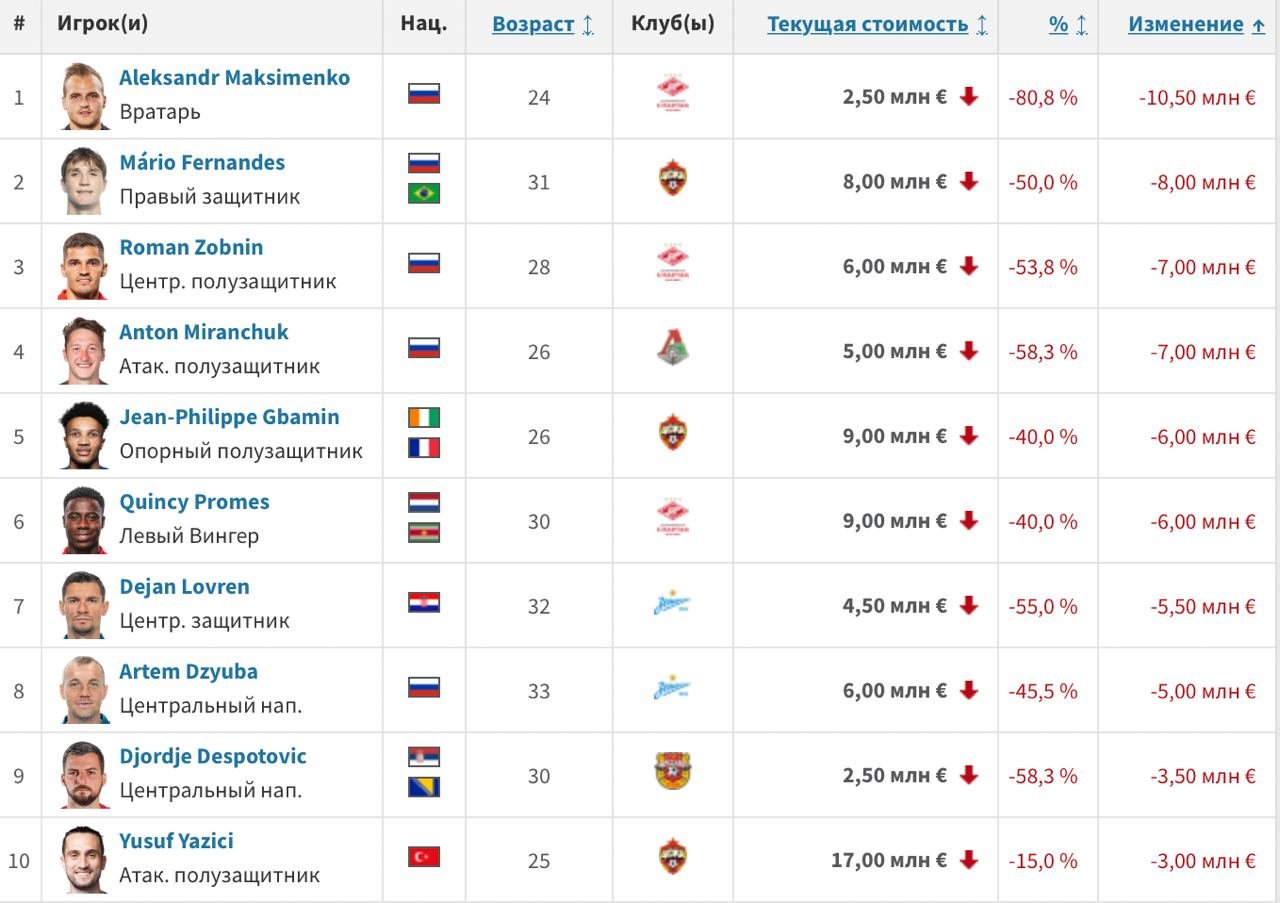Click Turkish flag next to Yusuf Yazici

[424, 857]
